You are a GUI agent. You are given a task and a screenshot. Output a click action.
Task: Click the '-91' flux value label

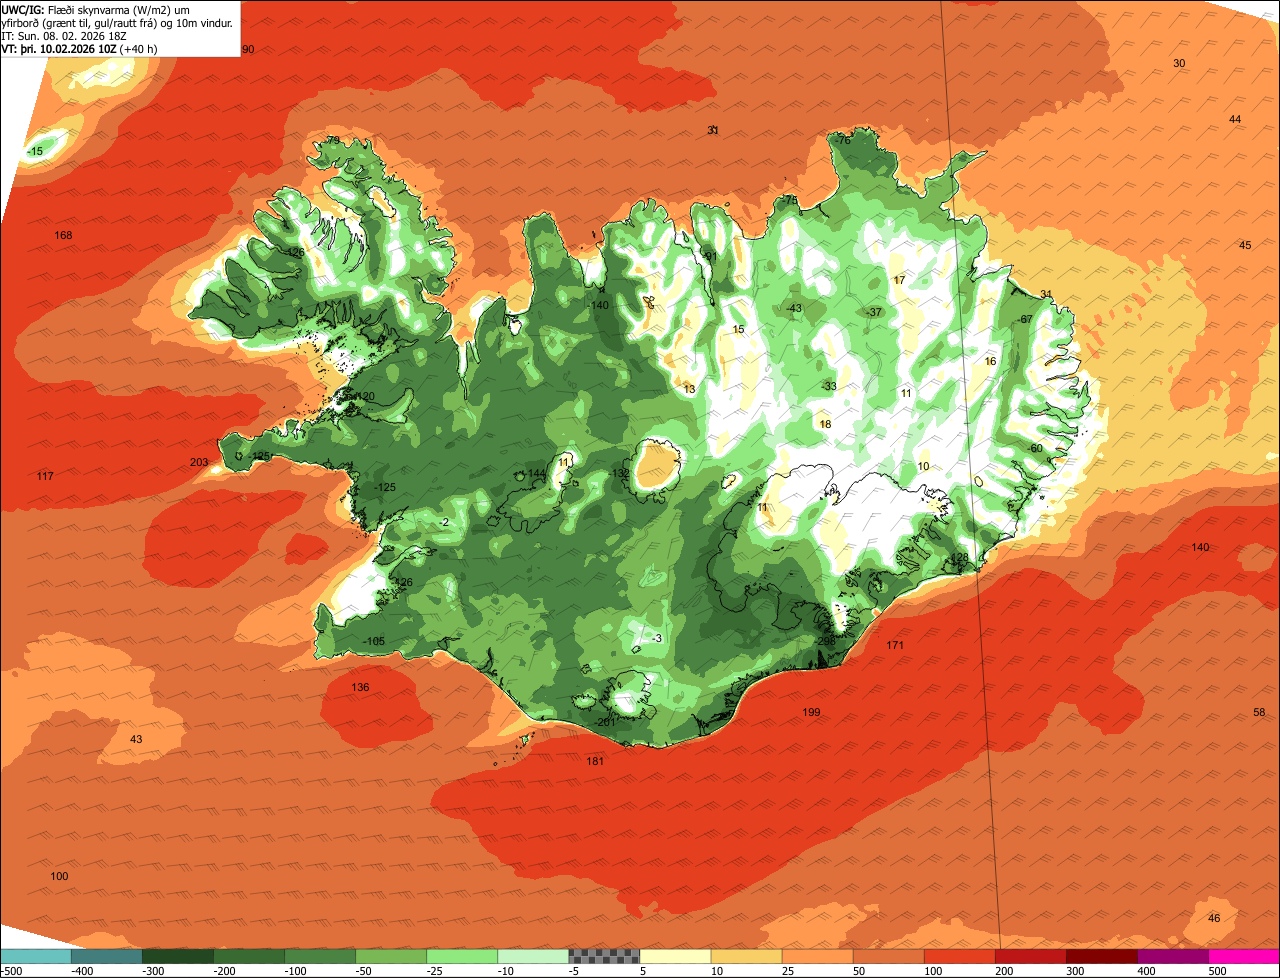coord(708,256)
